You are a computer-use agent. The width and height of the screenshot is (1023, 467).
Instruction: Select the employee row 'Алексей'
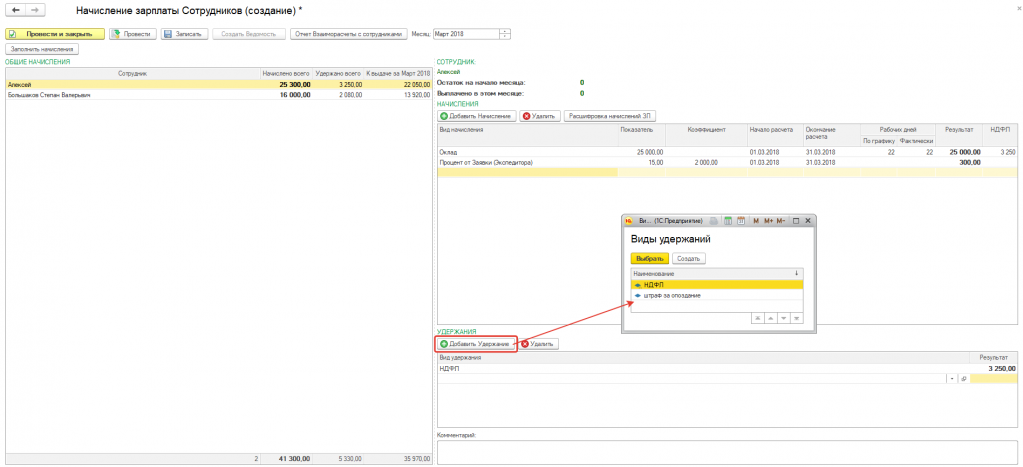coord(219,84)
